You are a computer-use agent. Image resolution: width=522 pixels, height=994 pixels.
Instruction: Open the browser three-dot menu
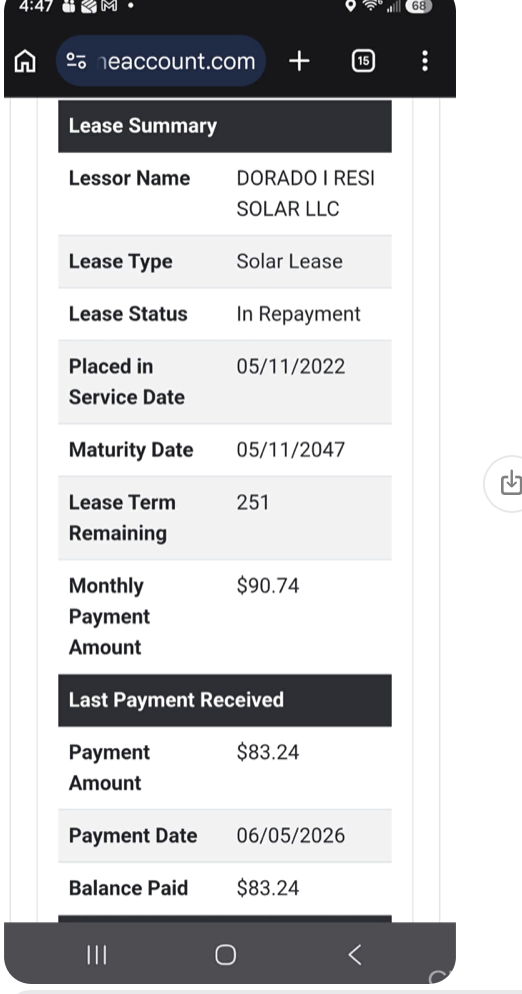[x=424, y=61]
